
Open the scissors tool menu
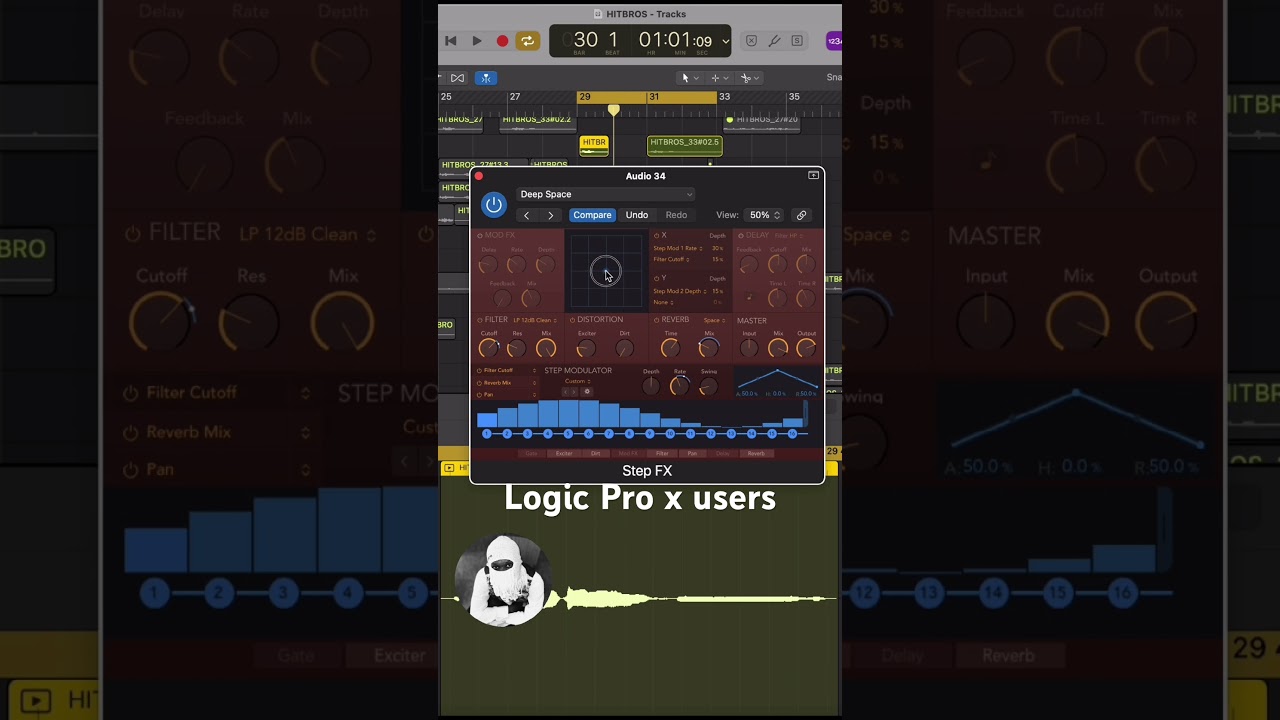(749, 78)
